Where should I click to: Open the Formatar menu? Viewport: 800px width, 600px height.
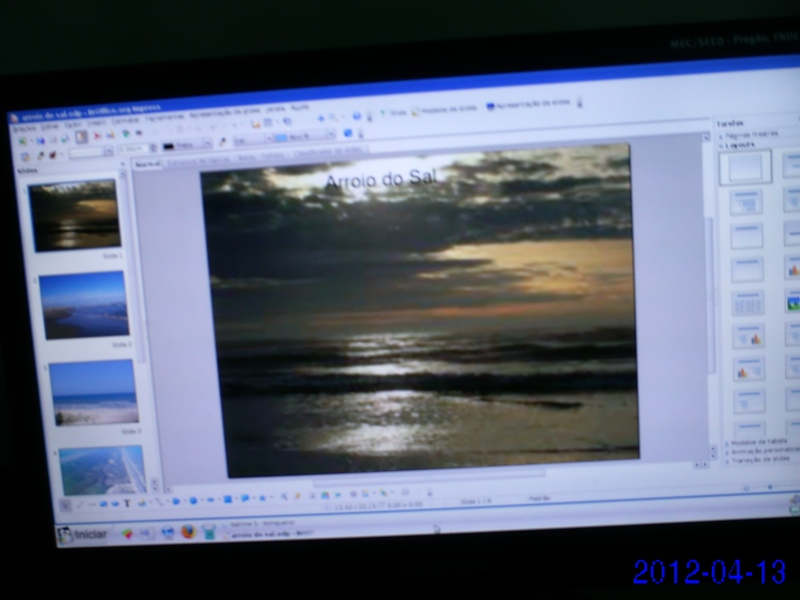(126, 121)
